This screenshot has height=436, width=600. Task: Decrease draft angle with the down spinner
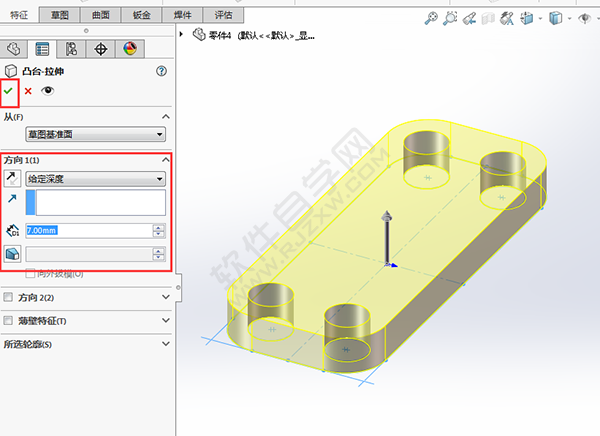coord(159,258)
